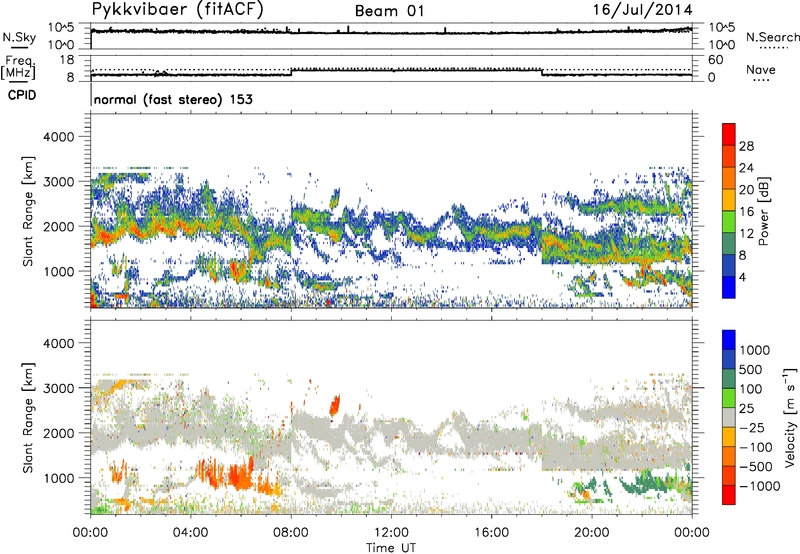Click the 'Velocity [m s⁻¹]' colorbar label
The width and height of the screenshot is (800, 554).
[790, 417]
